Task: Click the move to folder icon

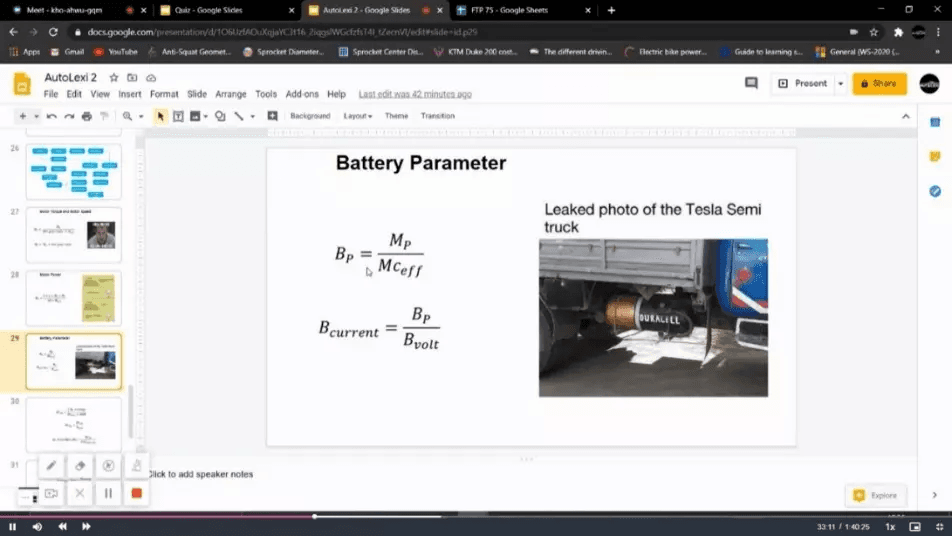Action: point(132,78)
